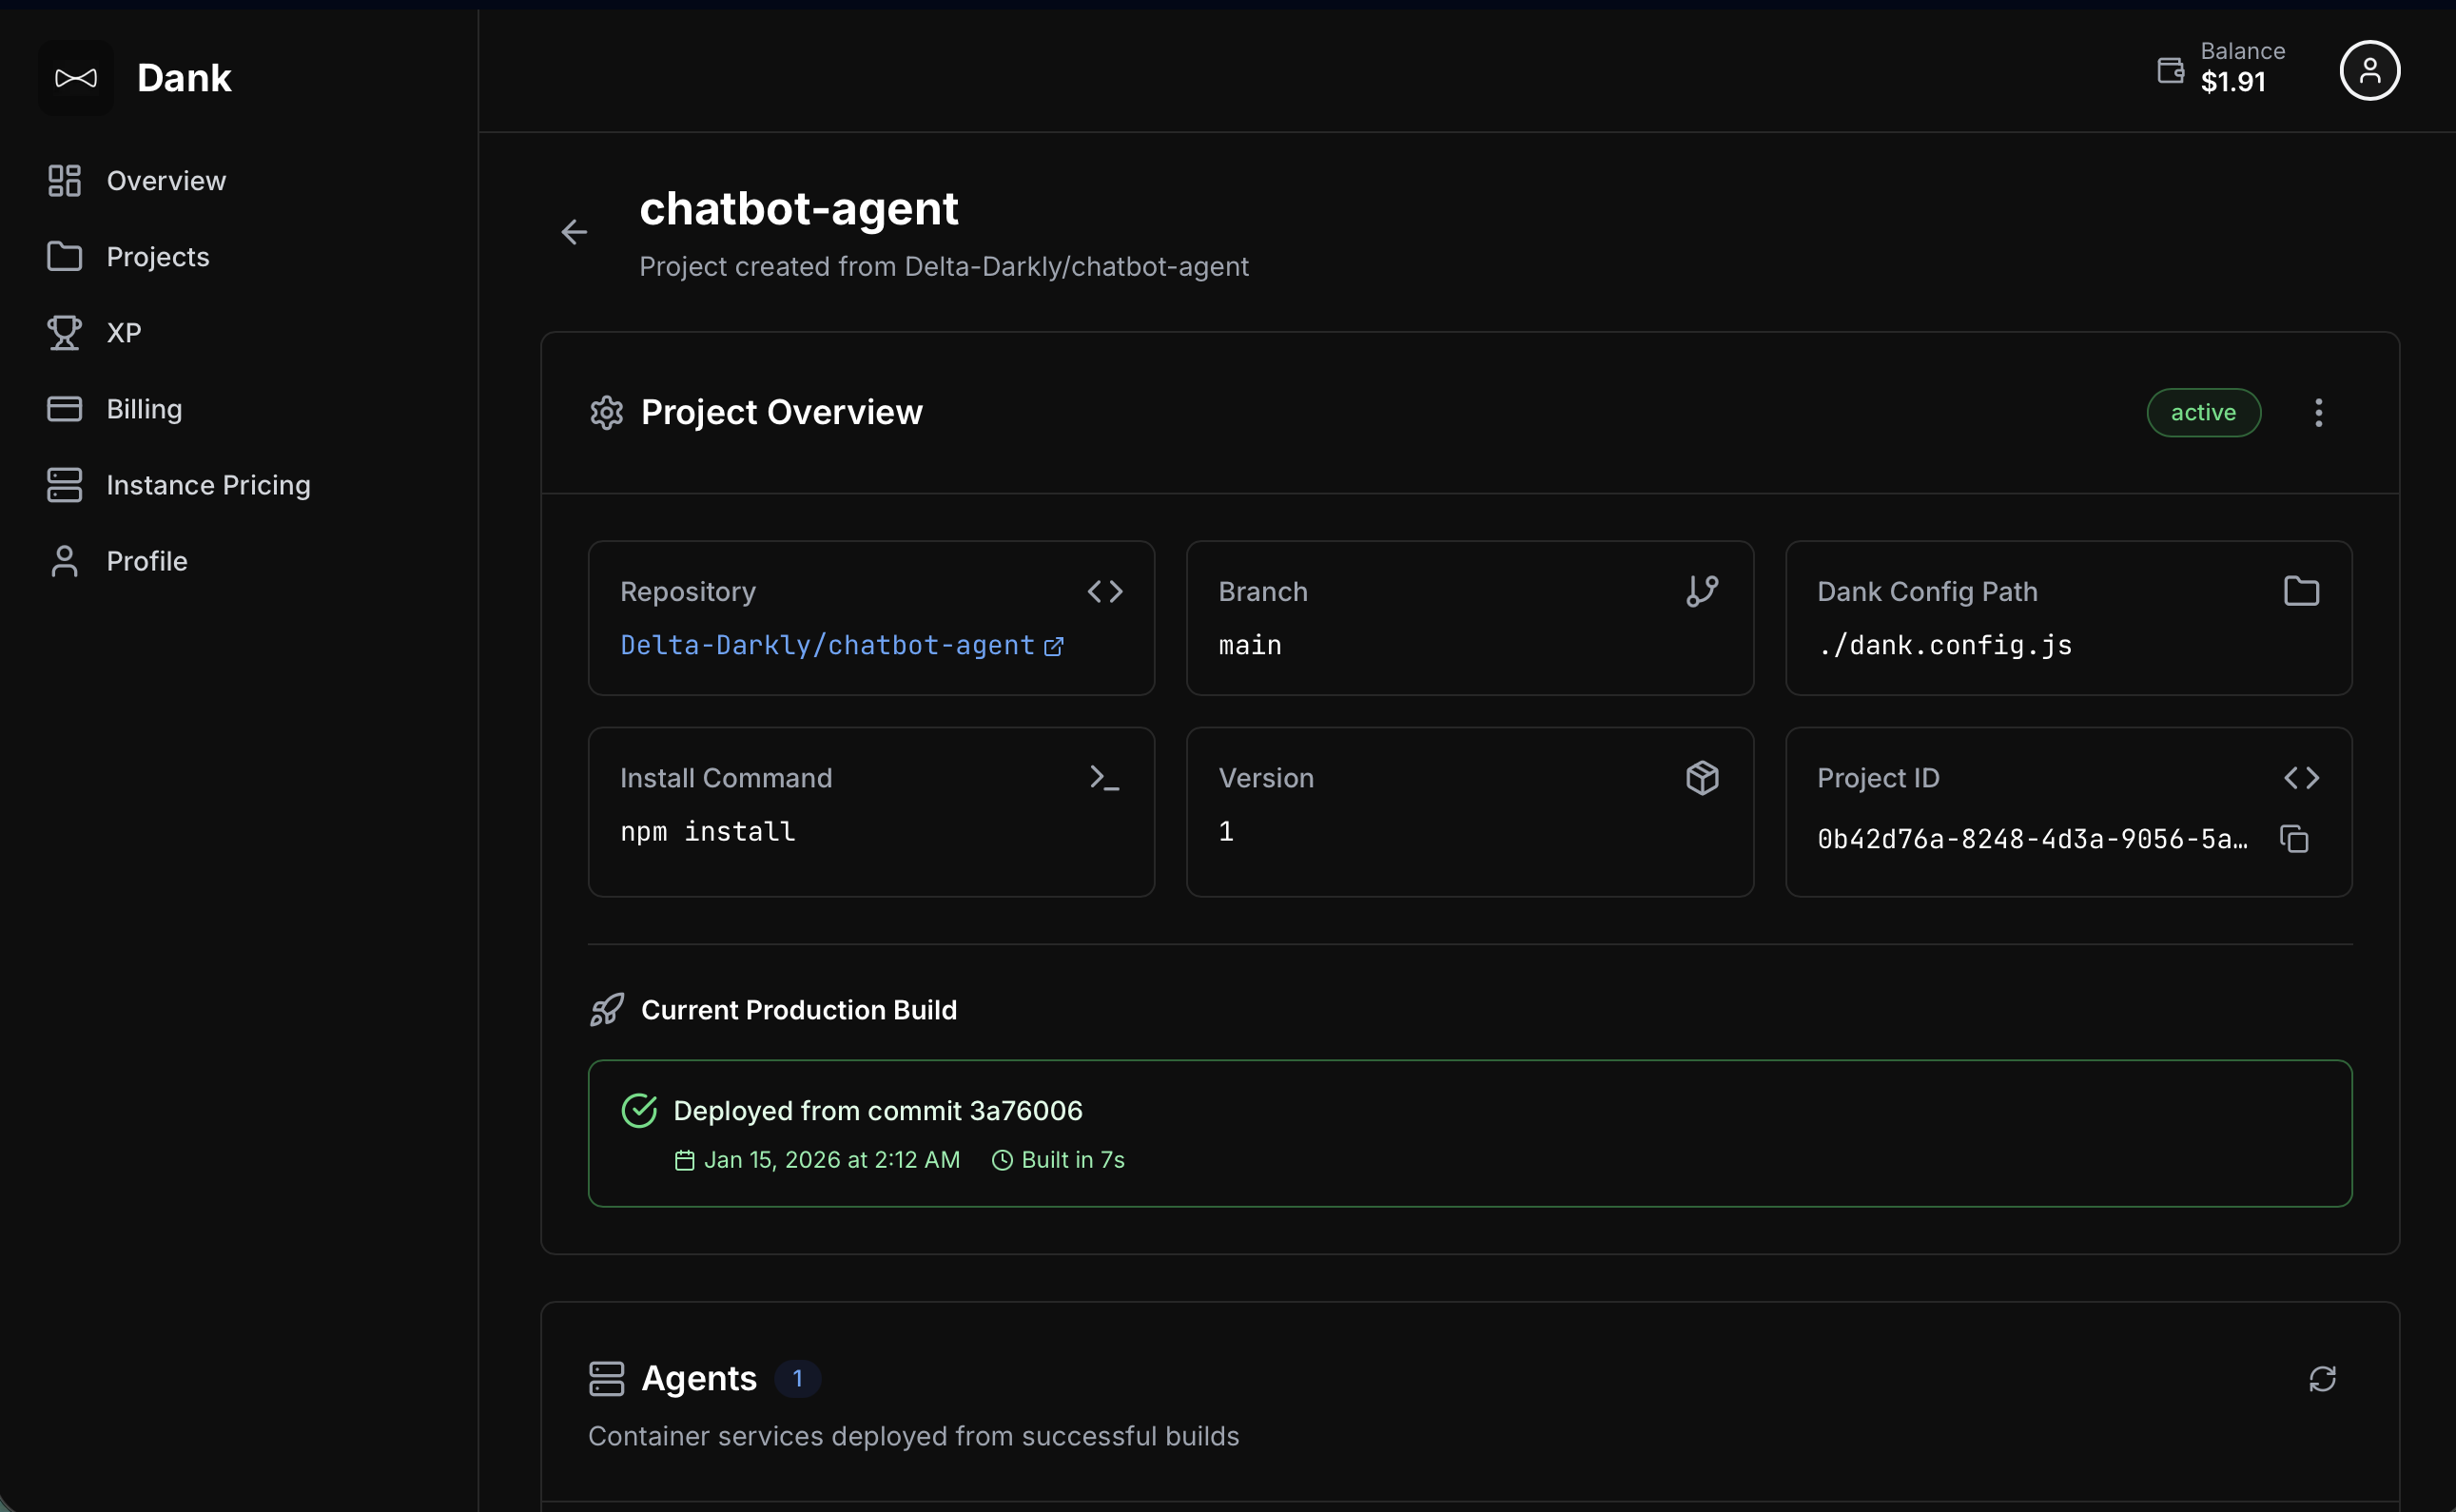Open the three-dot project options menu
Screen dimensions: 2456x1512
click(x=2318, y=412)
